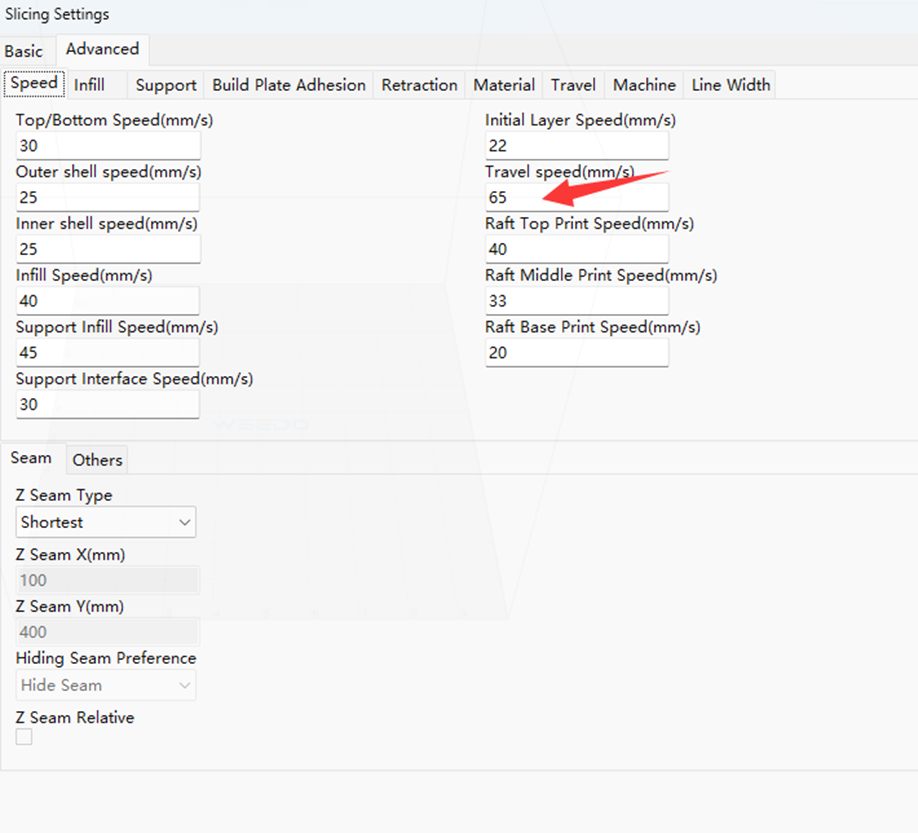918x833 pixels.
Task: Edit the Raft Base Print Speed field
Action: pos(576,352)
